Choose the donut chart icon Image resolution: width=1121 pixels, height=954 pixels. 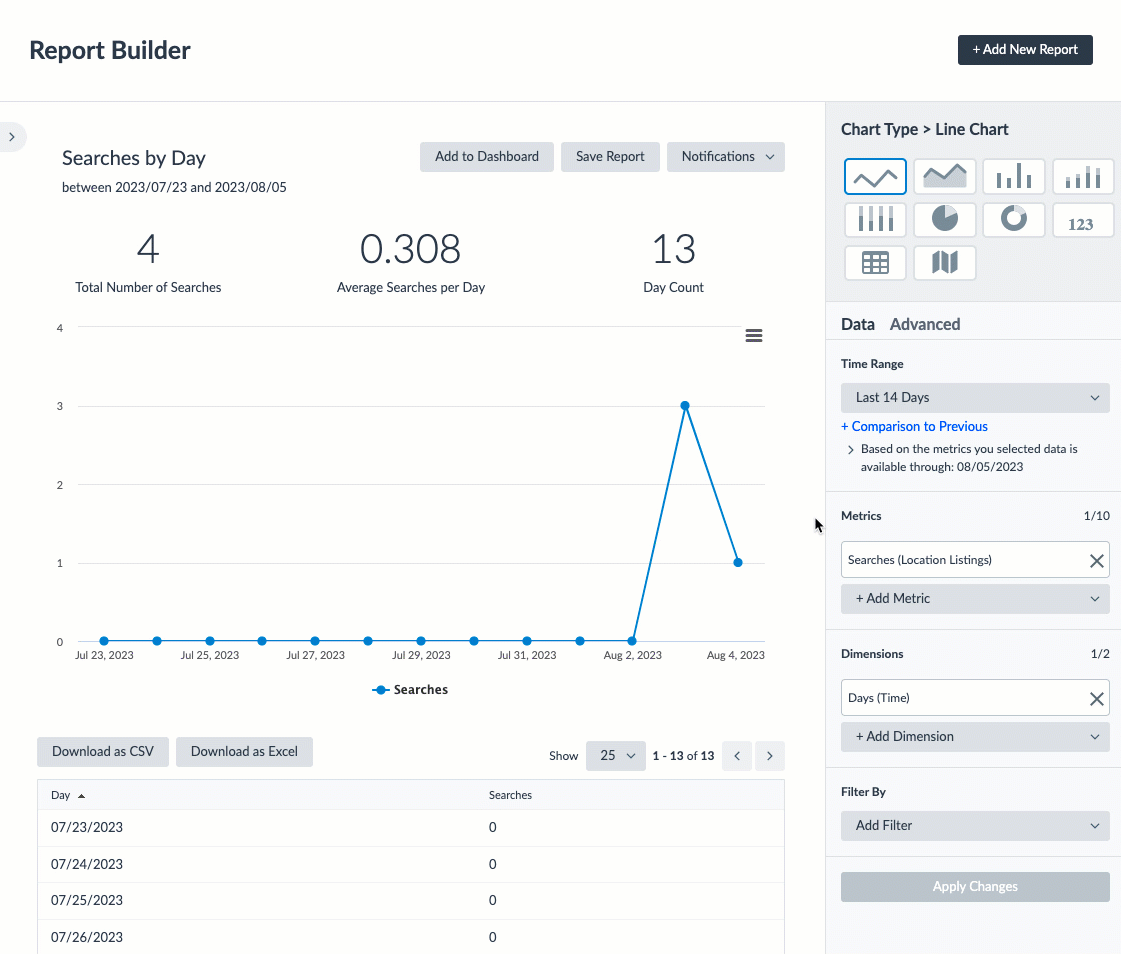(1013, 219)
